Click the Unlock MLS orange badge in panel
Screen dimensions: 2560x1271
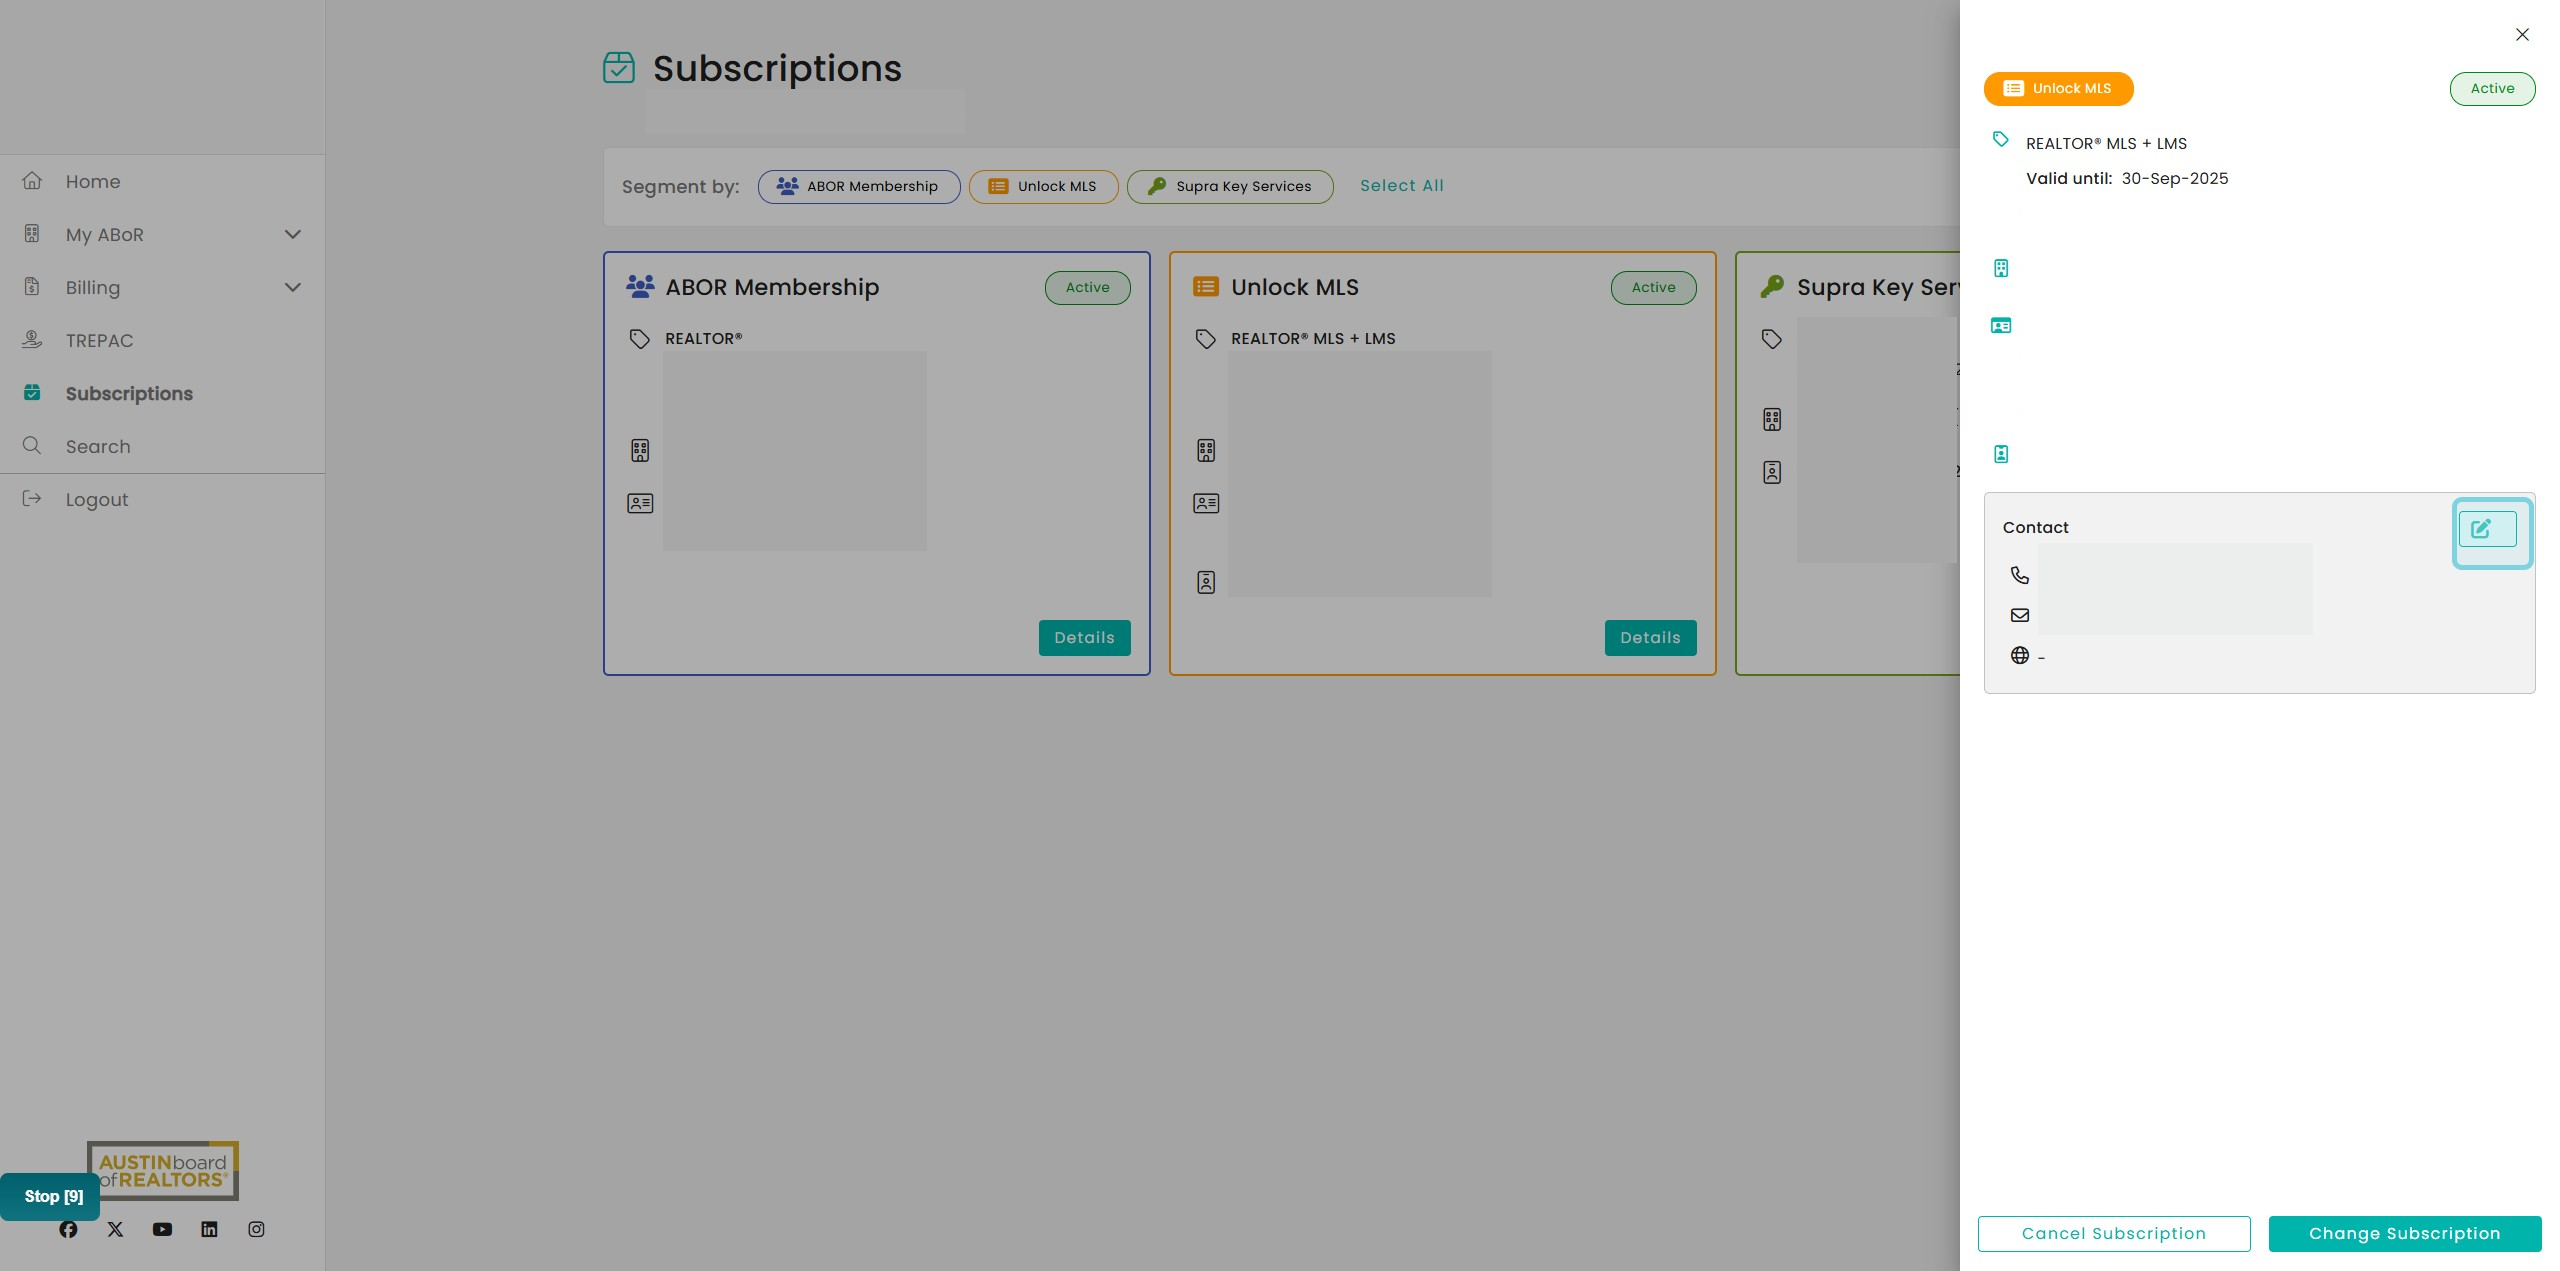click(2058, 89)
